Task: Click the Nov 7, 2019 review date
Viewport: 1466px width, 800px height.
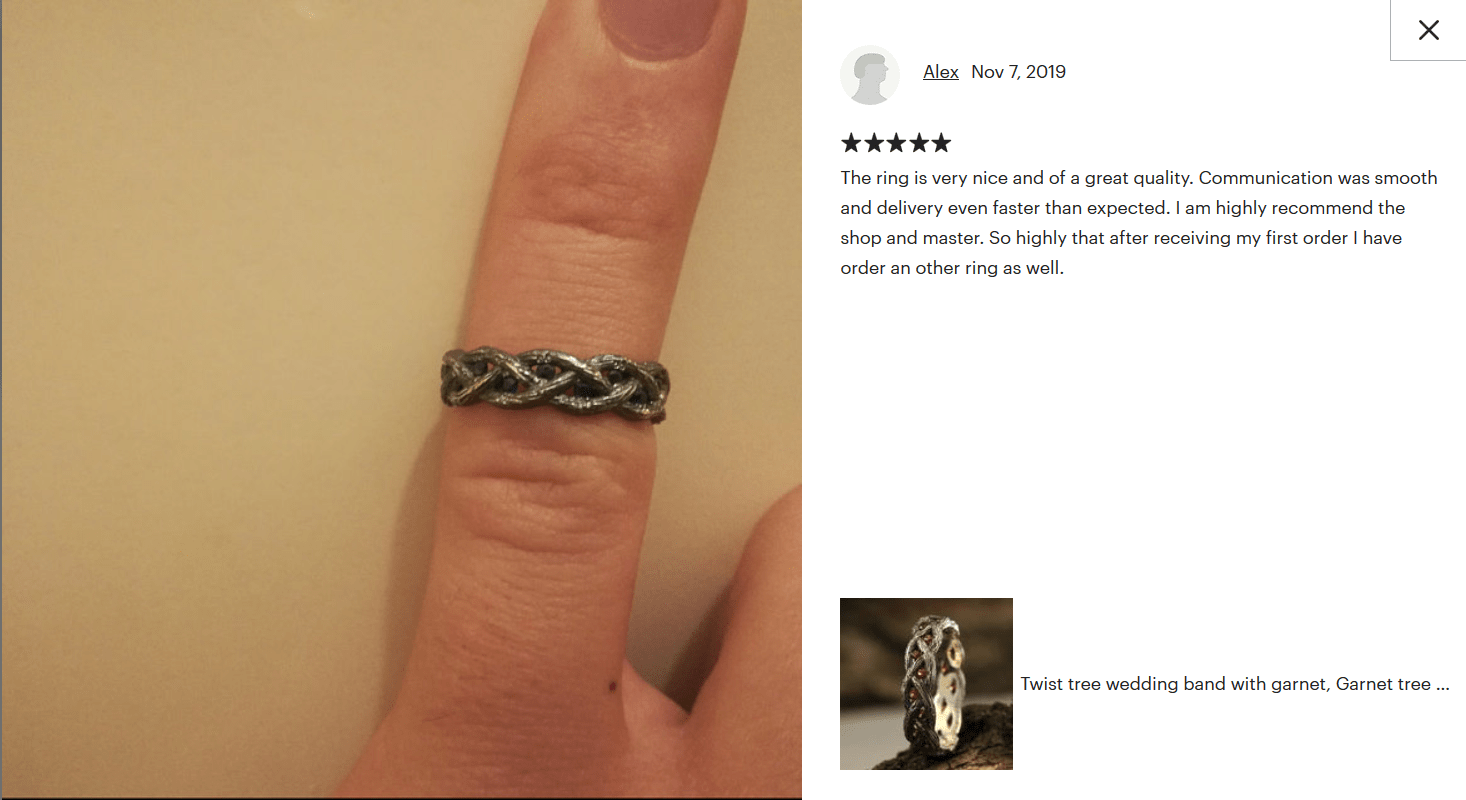Action: point(1018,72)
